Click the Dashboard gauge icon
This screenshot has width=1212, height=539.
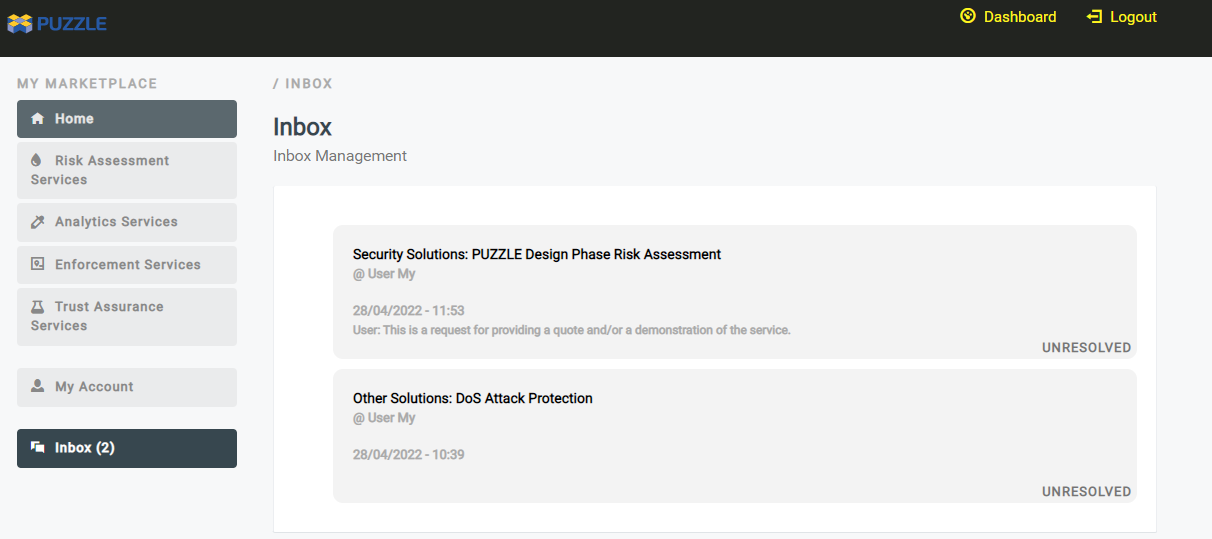click(967, 16)
